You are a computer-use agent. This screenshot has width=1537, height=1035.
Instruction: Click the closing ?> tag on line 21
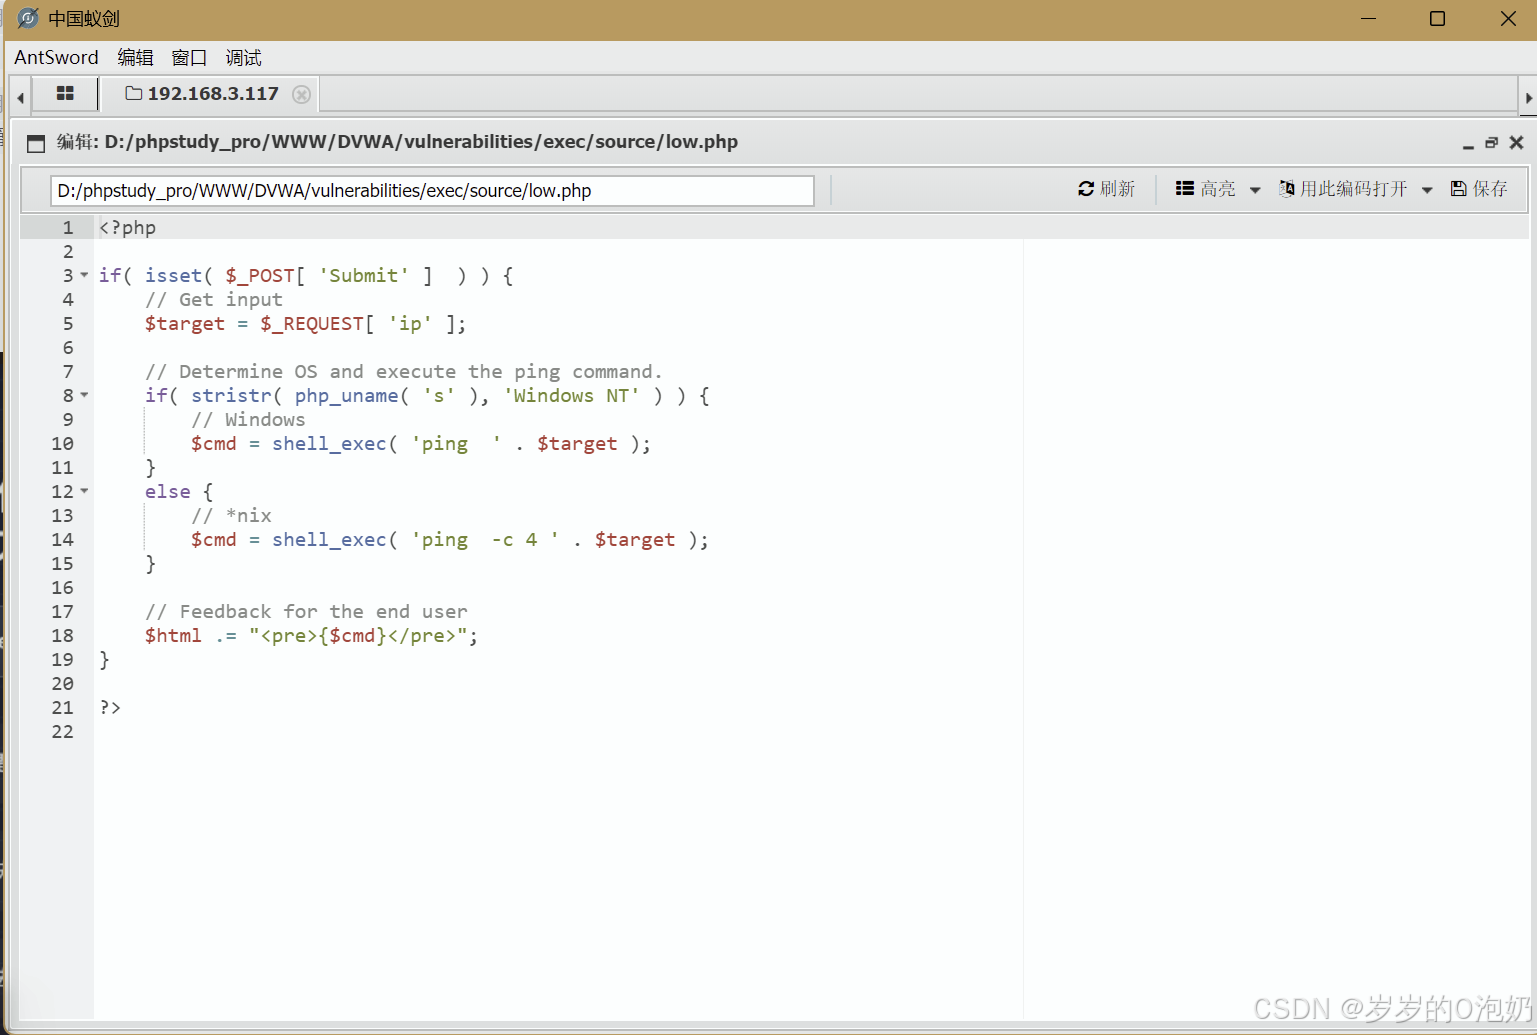coord(110,707)
